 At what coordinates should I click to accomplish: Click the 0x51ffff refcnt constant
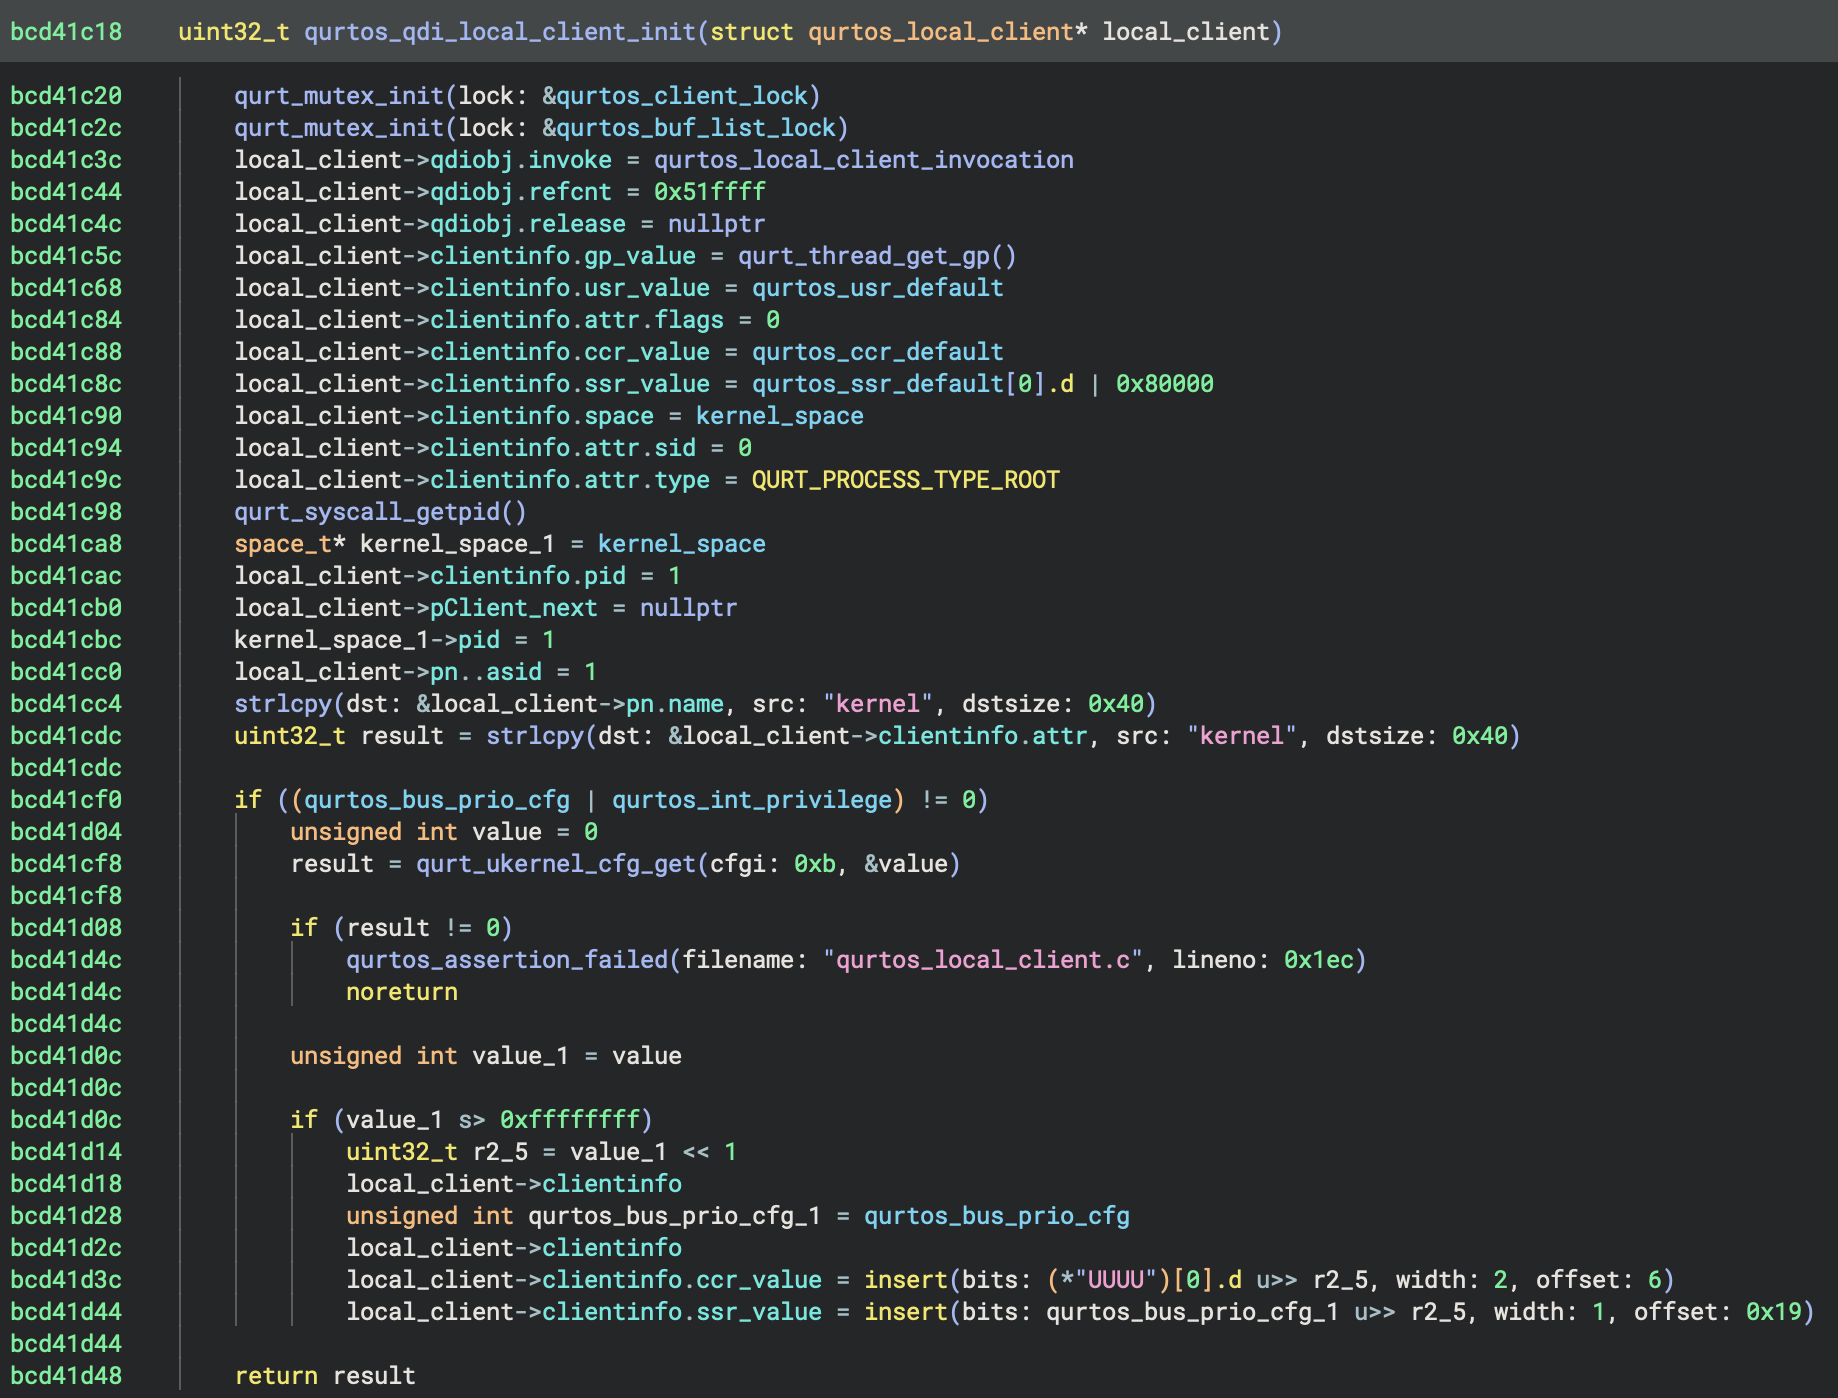pos(710,192)
